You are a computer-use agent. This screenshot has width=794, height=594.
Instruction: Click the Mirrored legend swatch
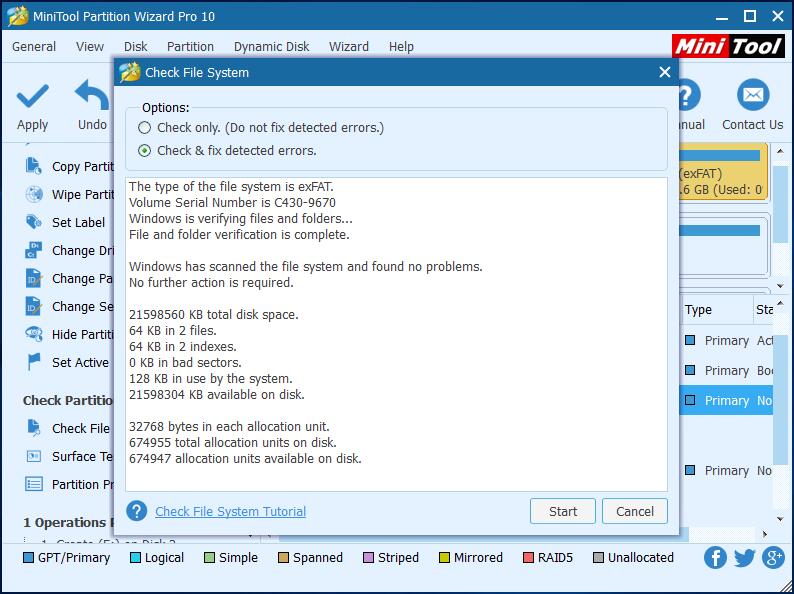(444, 558)
